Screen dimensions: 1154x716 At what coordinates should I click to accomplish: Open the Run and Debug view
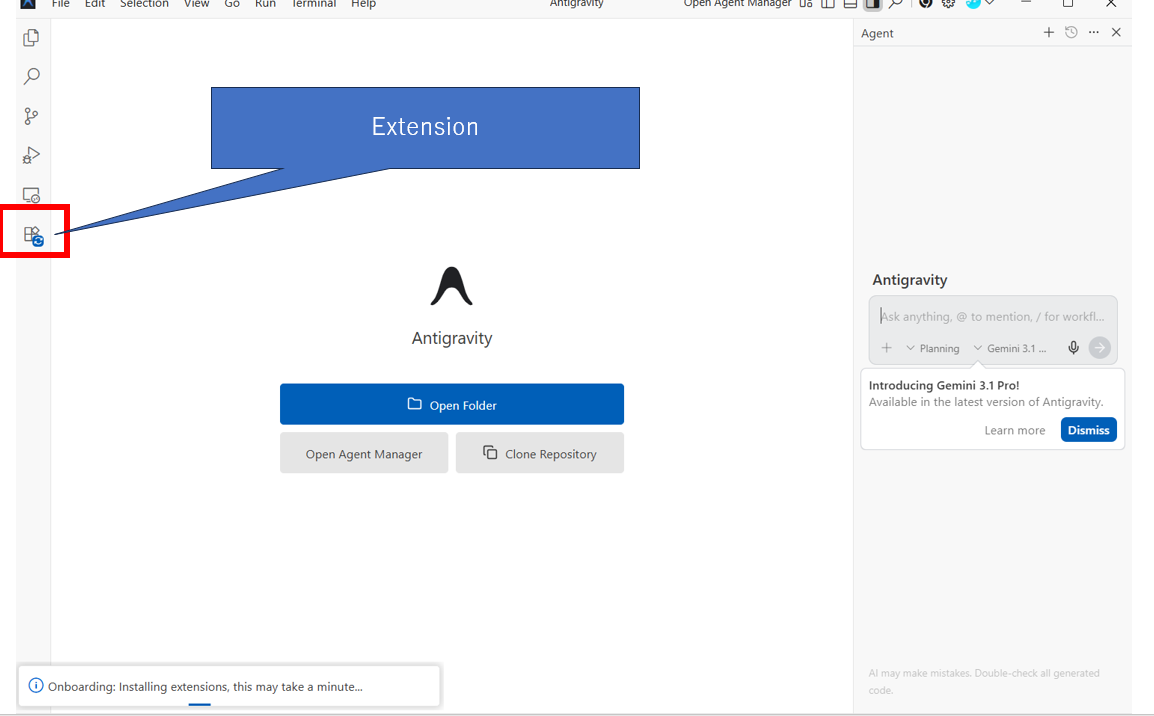[x=31, y=155]
